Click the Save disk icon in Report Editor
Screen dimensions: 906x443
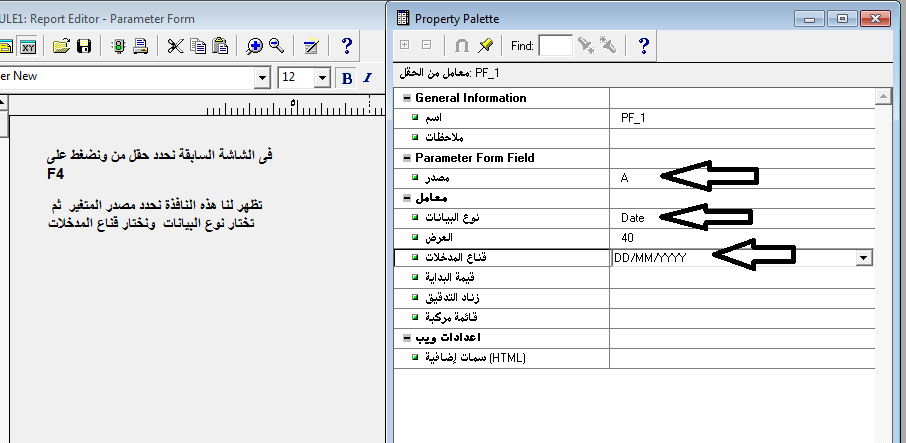(85, 46)
